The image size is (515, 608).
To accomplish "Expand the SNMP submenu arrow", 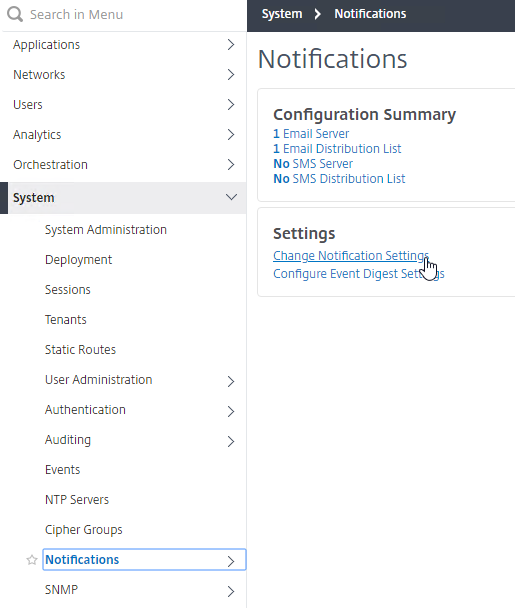I will coord(231,591).
